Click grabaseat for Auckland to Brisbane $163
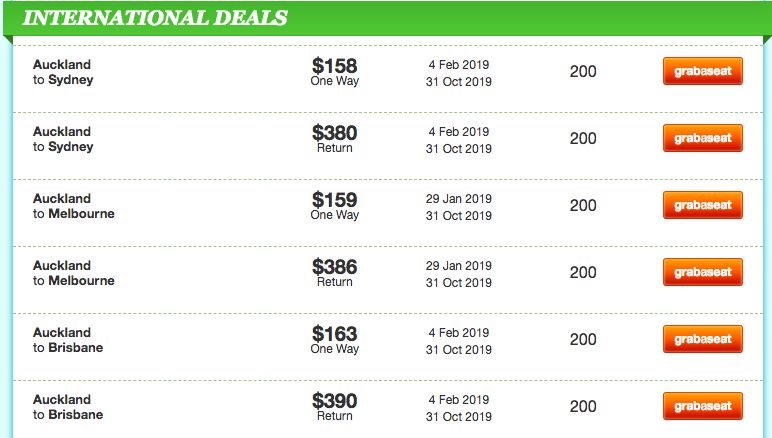This screenshot has height=438, width=772. pos(703,339)
